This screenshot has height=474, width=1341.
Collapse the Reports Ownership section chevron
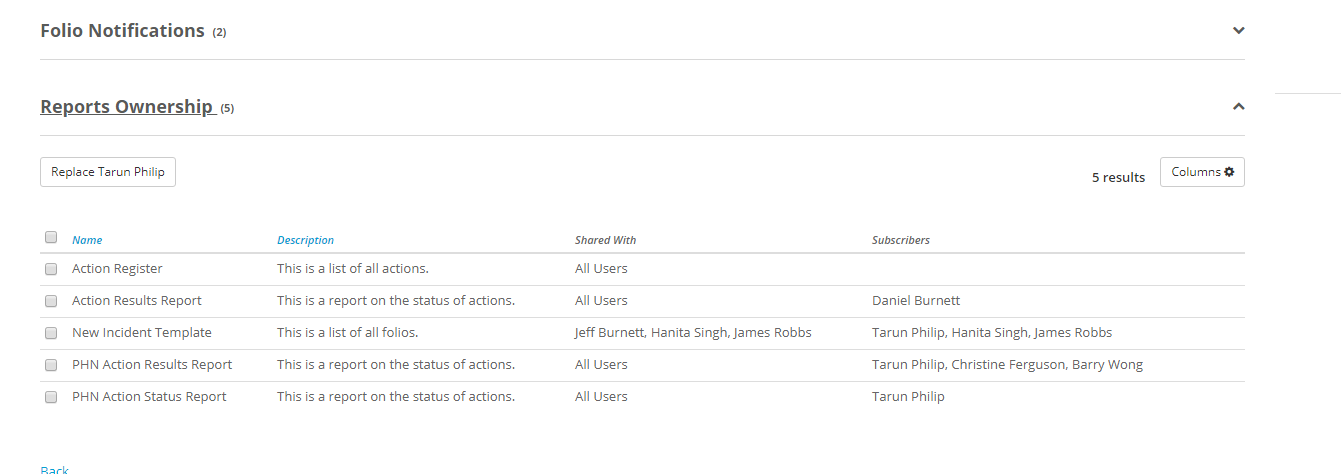[x=1238, y=106]
